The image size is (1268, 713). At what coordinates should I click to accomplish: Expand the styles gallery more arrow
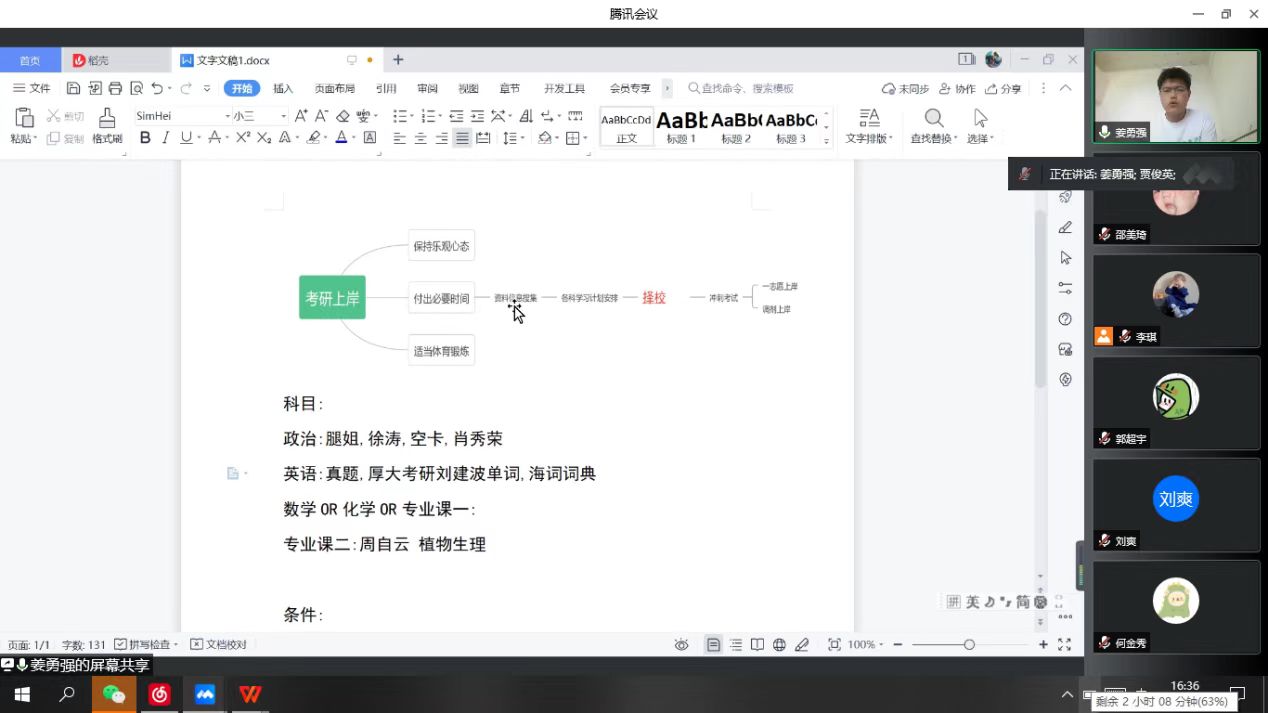coord(826,142)
